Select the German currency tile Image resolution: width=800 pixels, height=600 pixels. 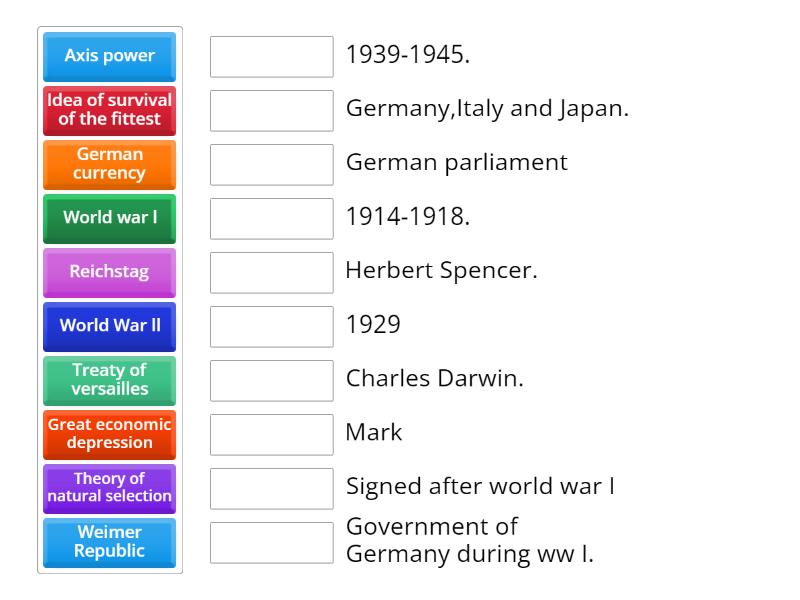click(109, 164)
